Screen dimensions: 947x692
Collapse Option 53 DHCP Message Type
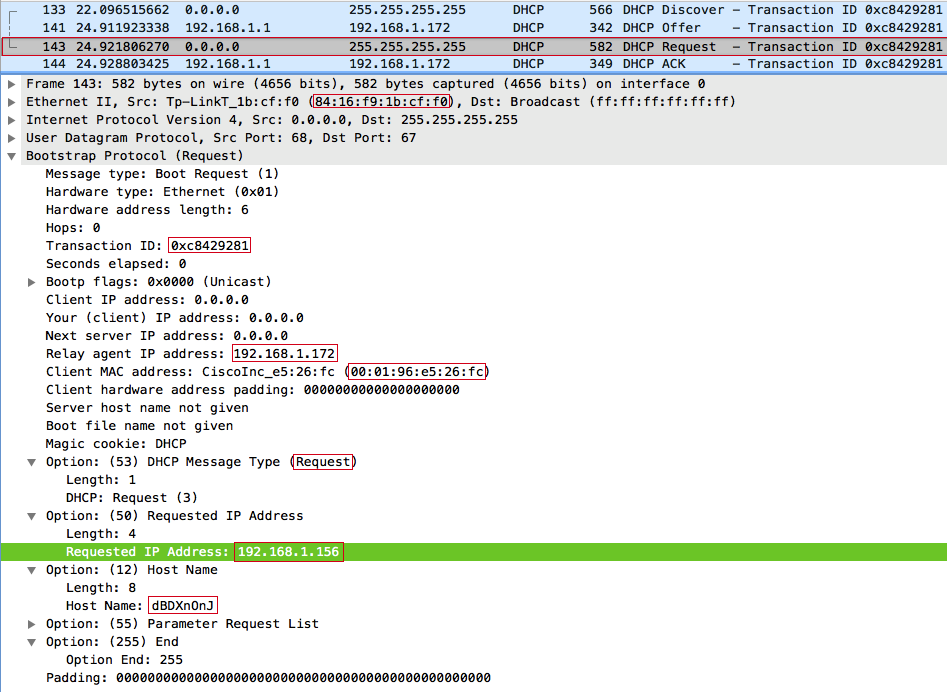tap(31, 463)
